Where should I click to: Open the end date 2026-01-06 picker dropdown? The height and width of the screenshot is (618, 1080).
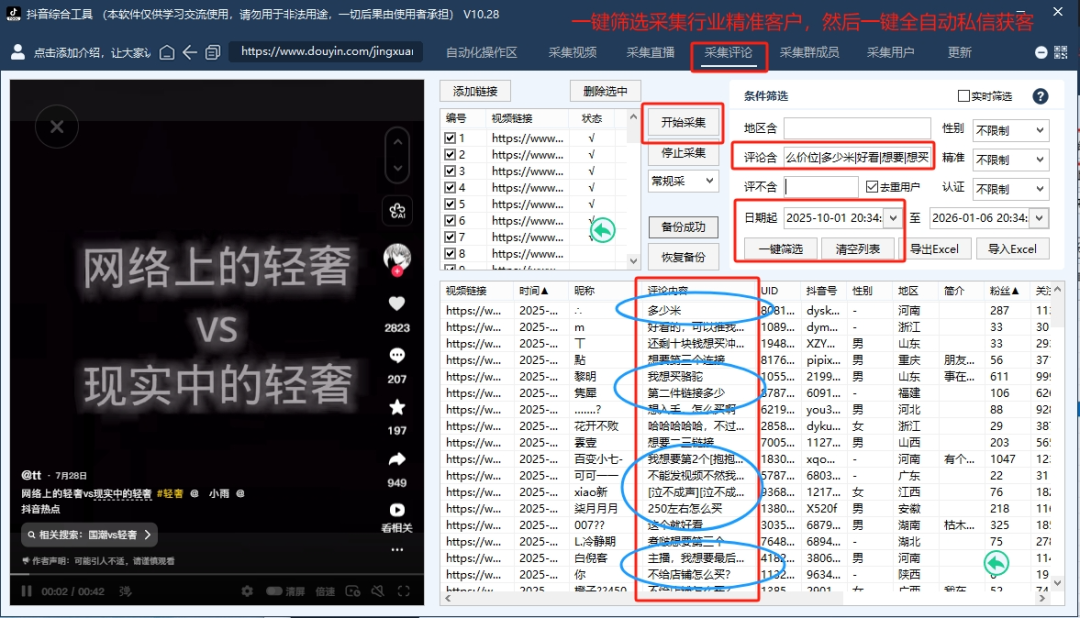pyautogui.click(x=1039, y=218)
